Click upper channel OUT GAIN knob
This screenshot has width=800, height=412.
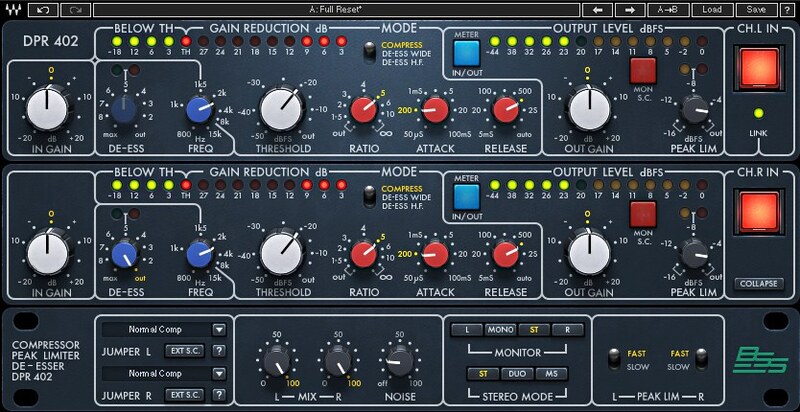point(589,109)
